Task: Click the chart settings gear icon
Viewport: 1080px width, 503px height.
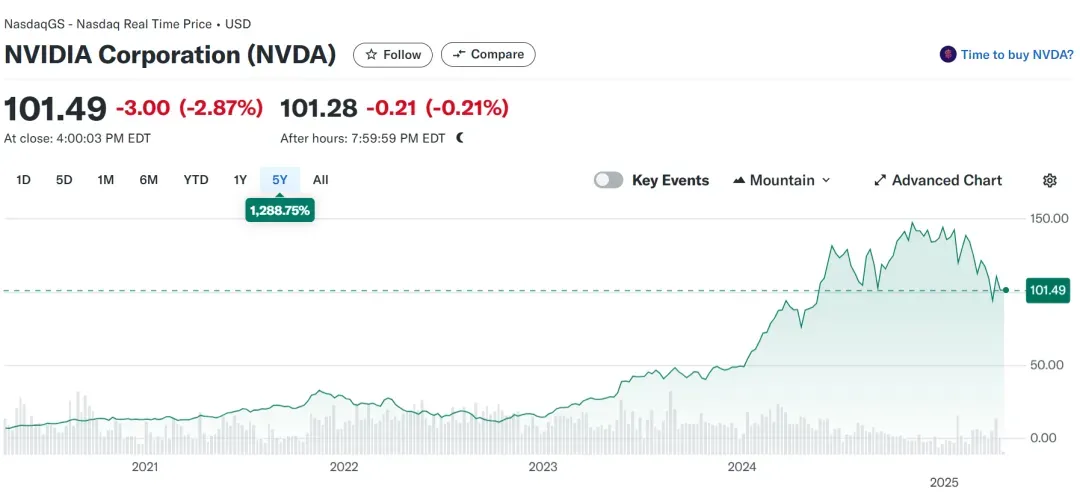Action: 1050,180
